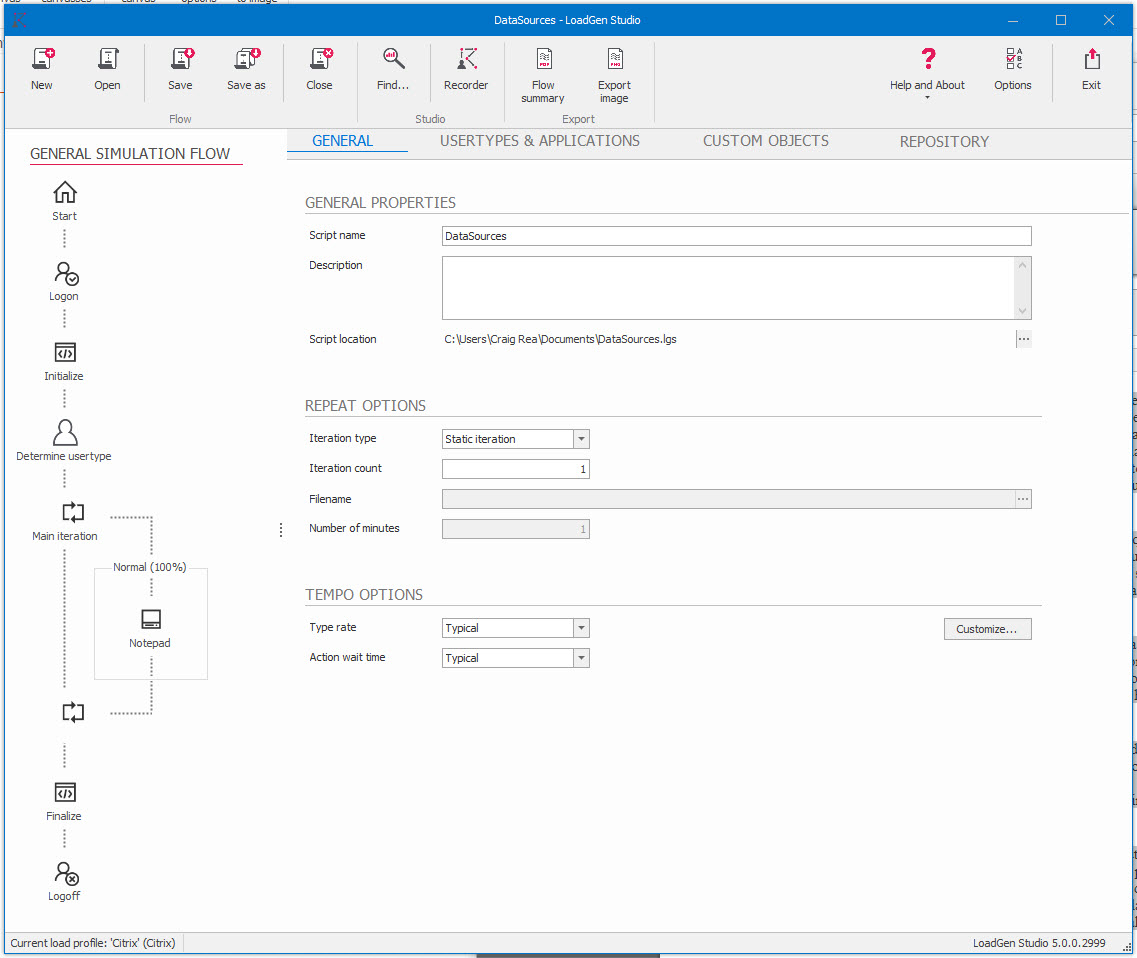
Task: Click the LoadGen Studio version text
Action: coord(1039,943)
